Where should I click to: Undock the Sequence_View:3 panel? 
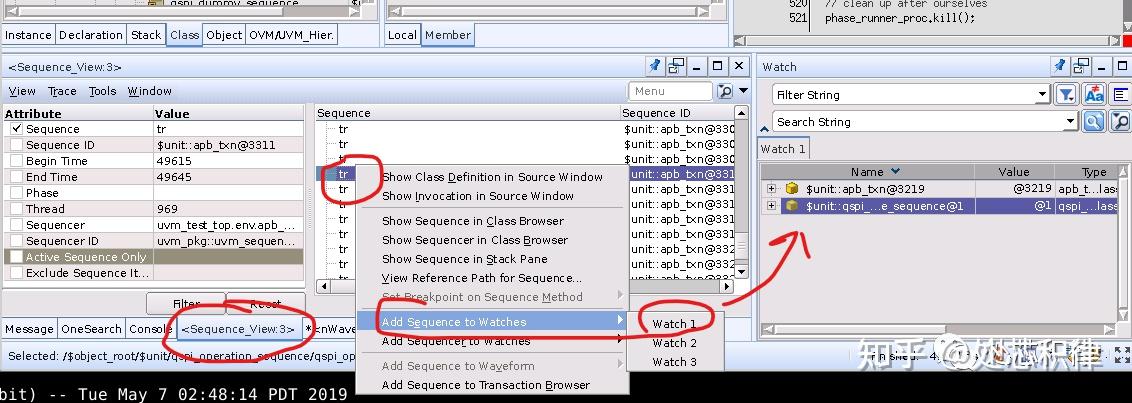click(x=676, y=66)
